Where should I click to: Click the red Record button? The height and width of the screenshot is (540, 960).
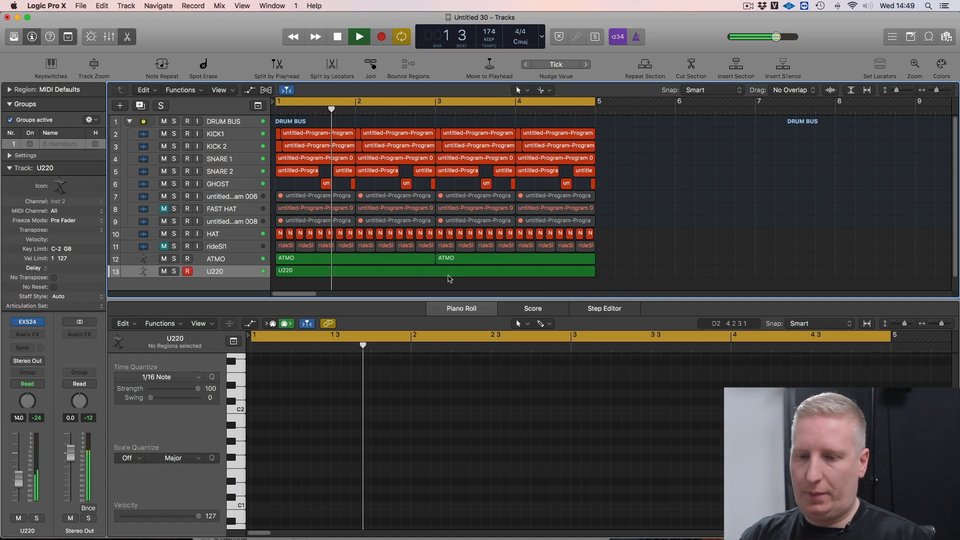pos(381,37)
